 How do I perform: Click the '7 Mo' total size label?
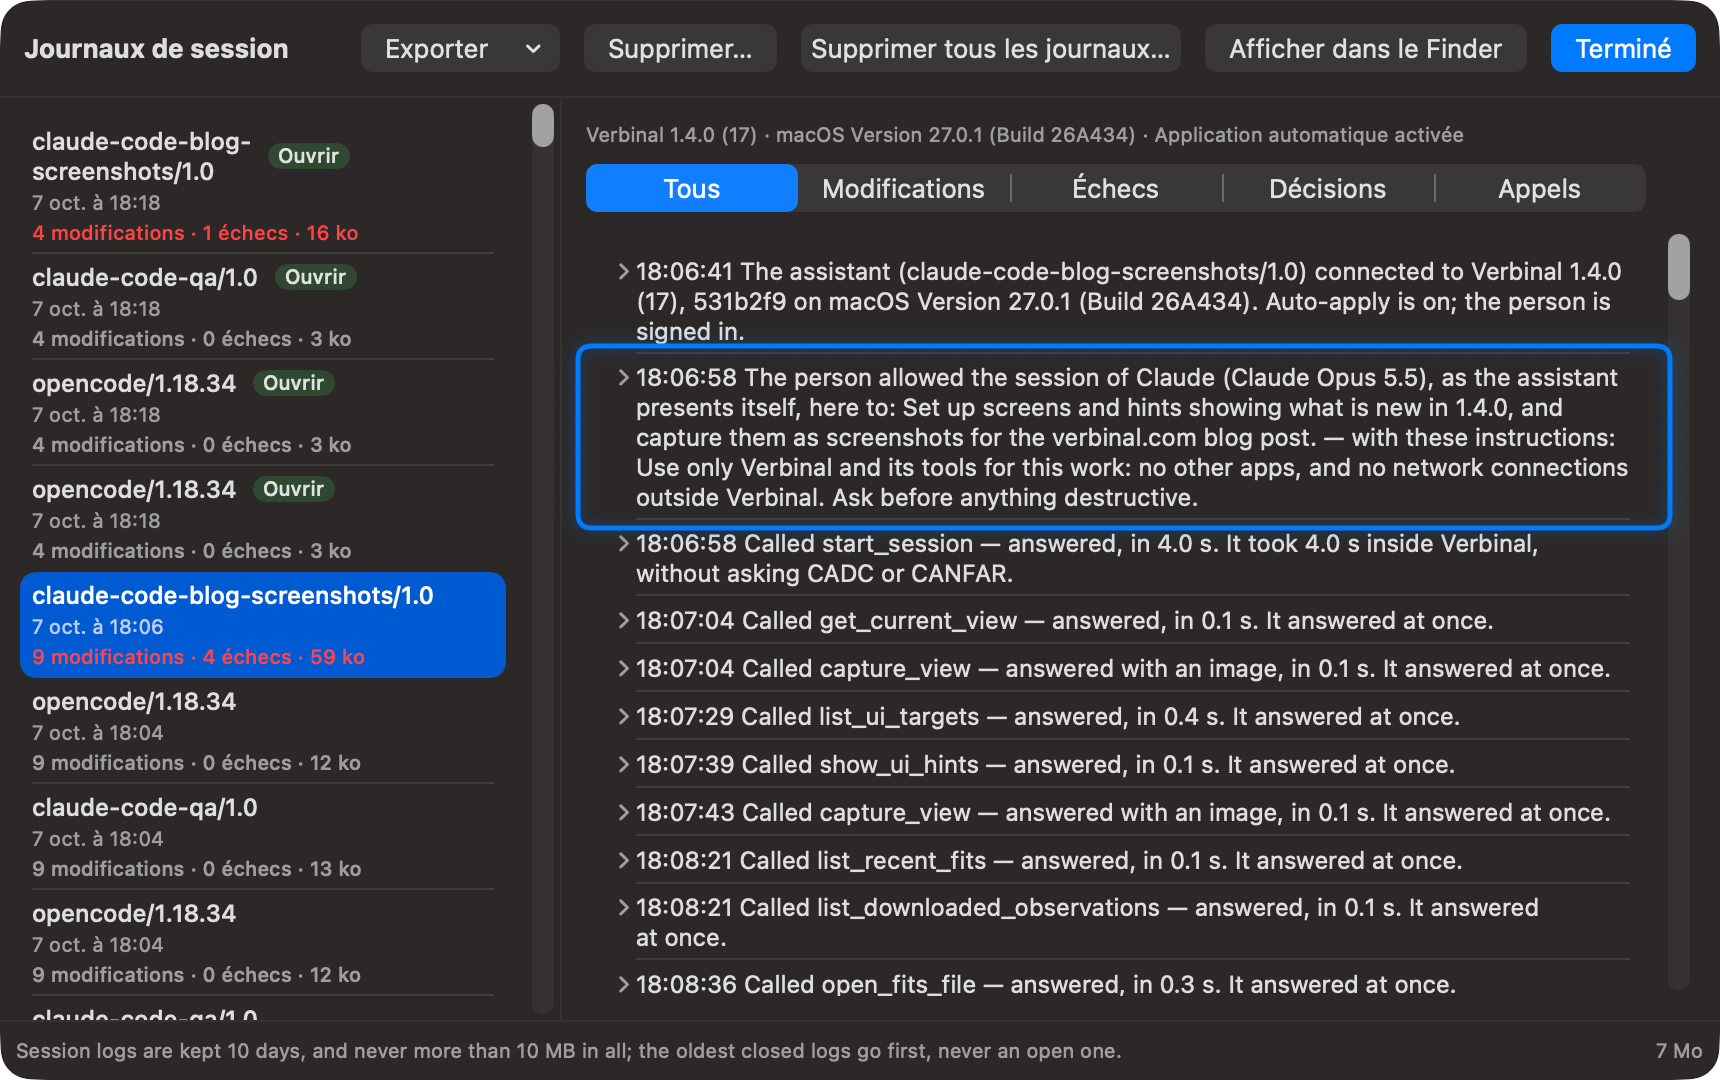click(x=1678, y=1051)
